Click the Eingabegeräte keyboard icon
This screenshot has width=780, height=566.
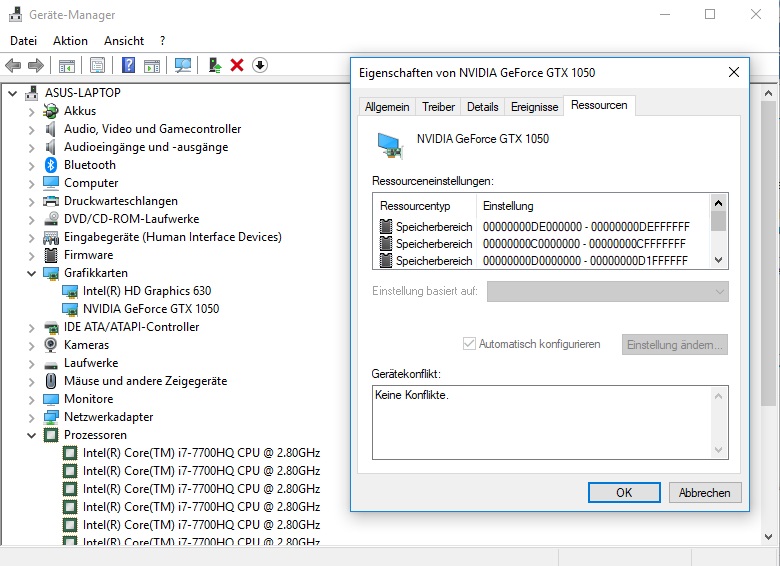(x=51, y=237)
